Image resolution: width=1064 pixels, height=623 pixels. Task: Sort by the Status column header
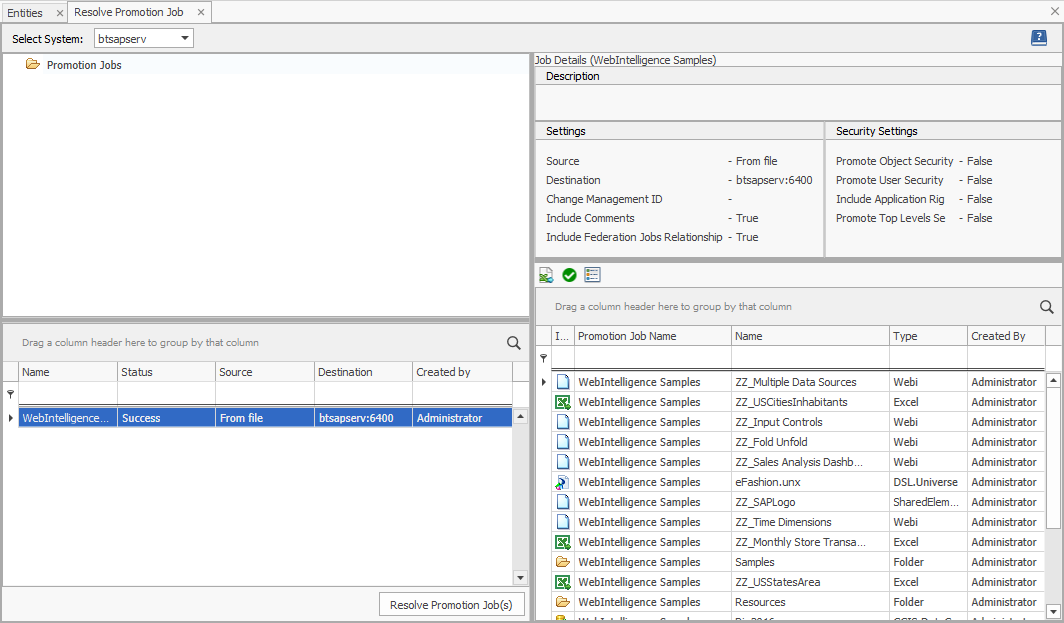165,372
